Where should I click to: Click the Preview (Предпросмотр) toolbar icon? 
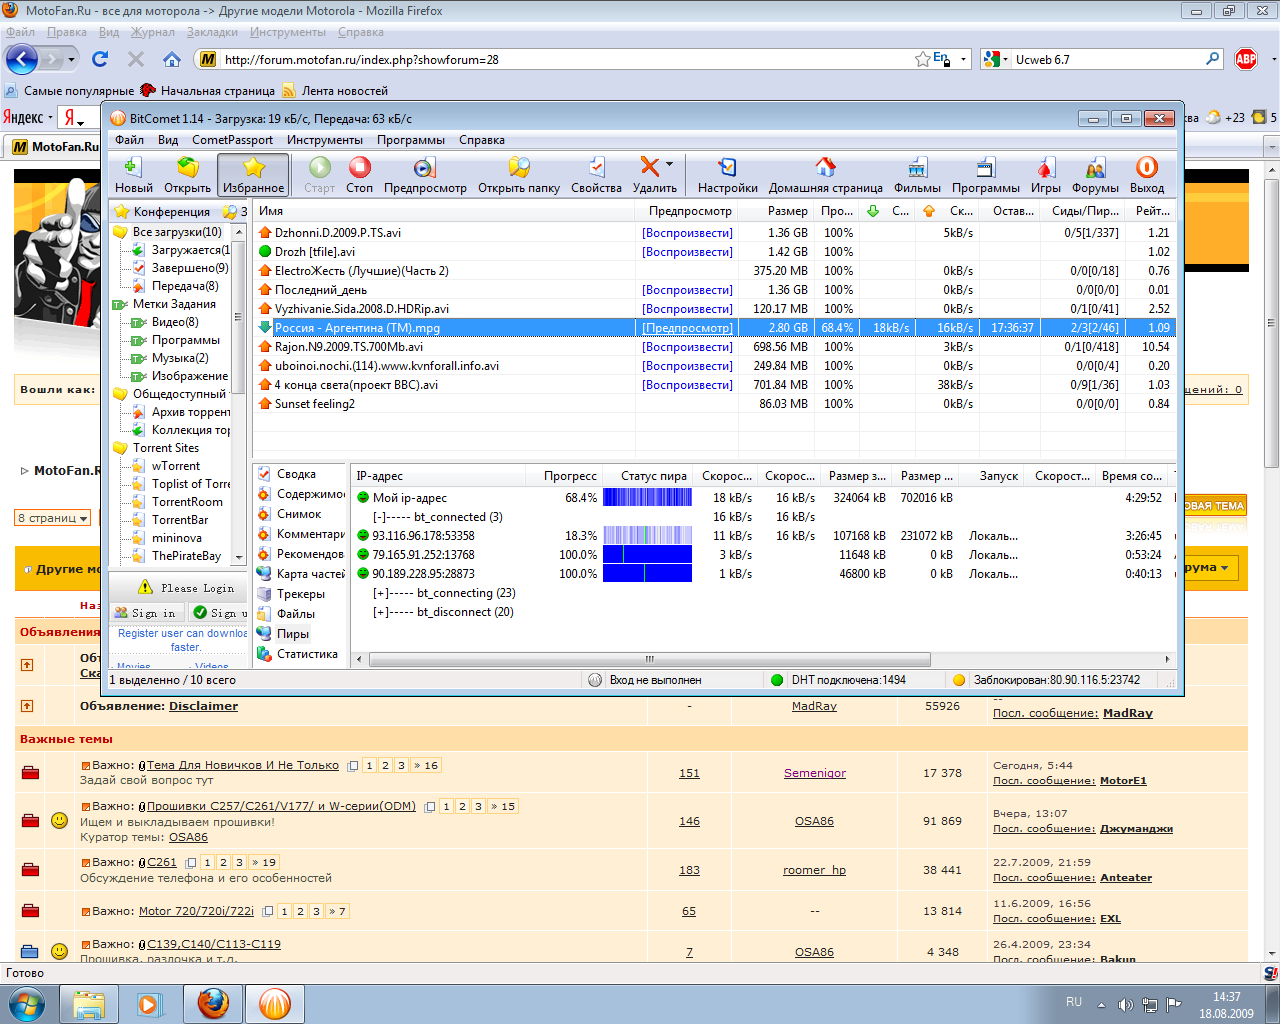point(425,174)
